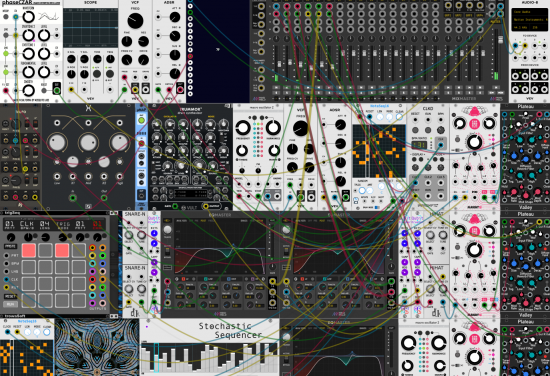Click the BPM display on CLKD
The image size is (550, 376).
click(x=419, y=145)
